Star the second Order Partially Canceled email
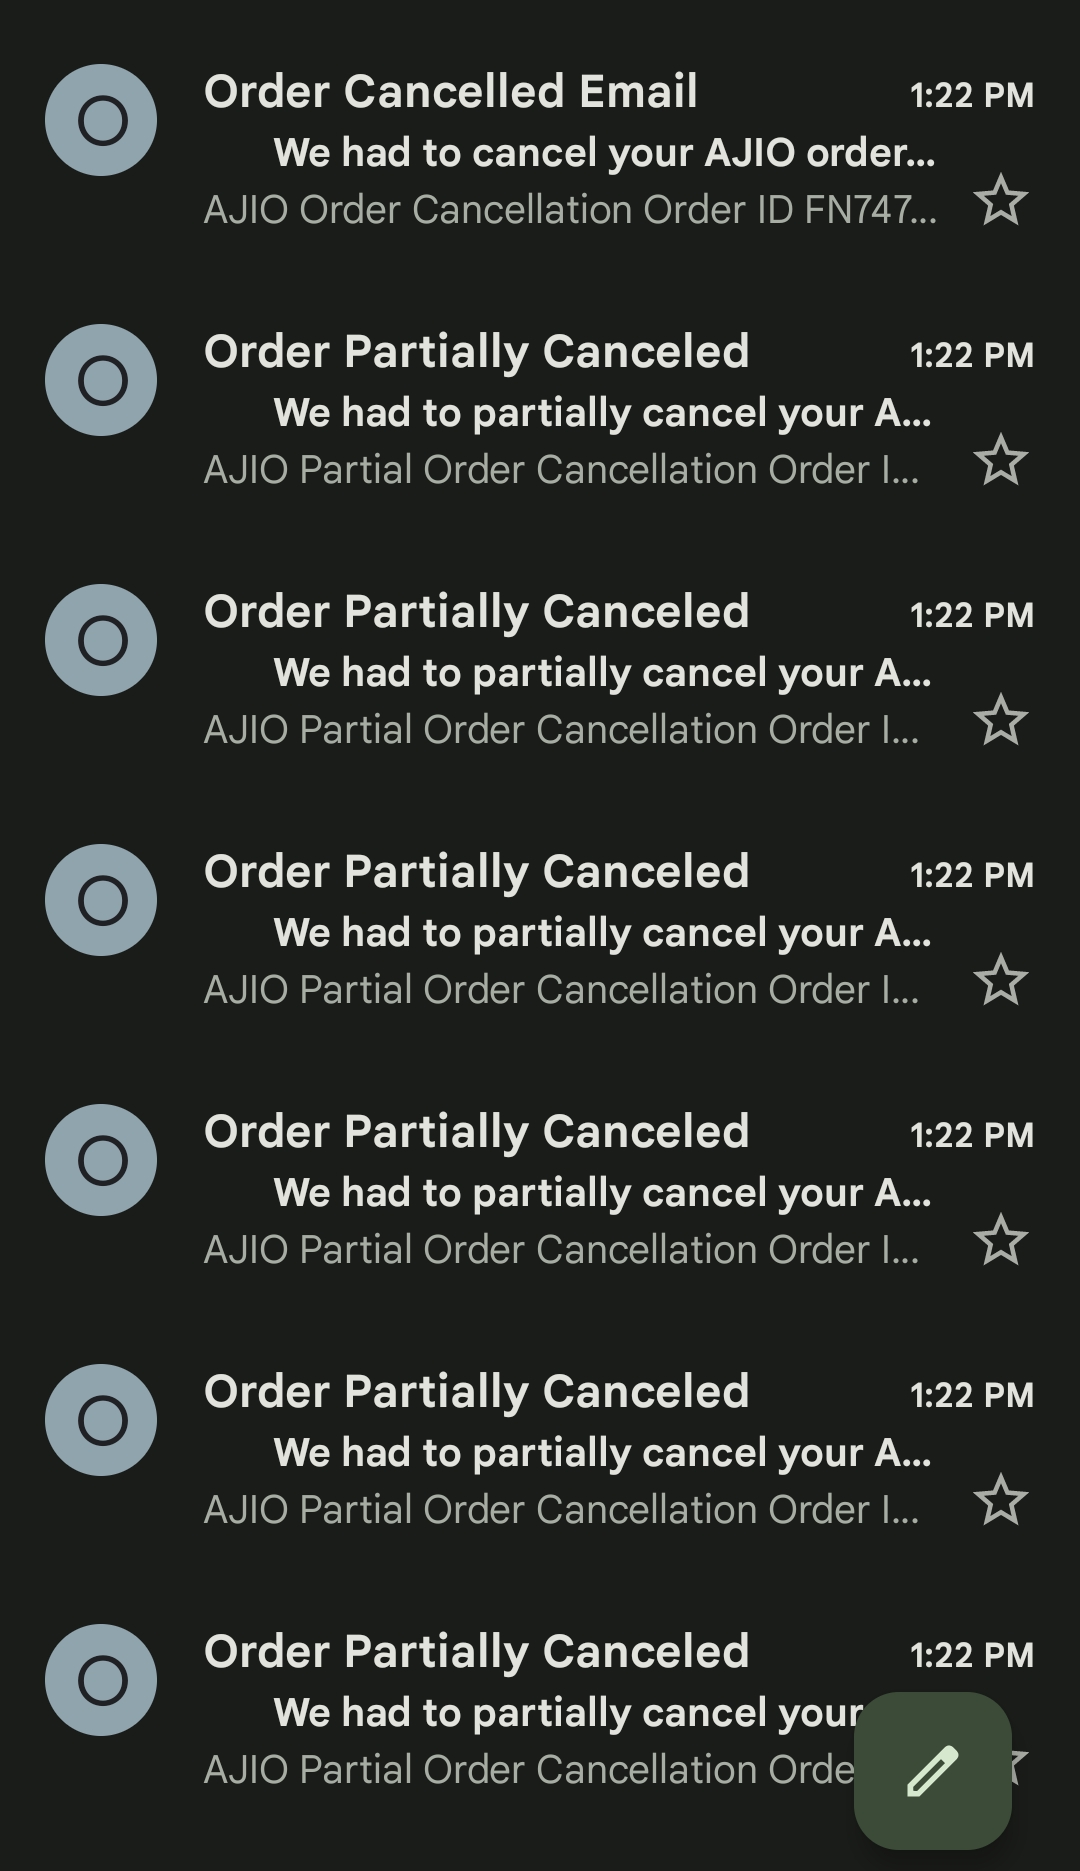The height and width of the screenshot is (1871, 1080). pyautogui.click(x=1000, y=720)
